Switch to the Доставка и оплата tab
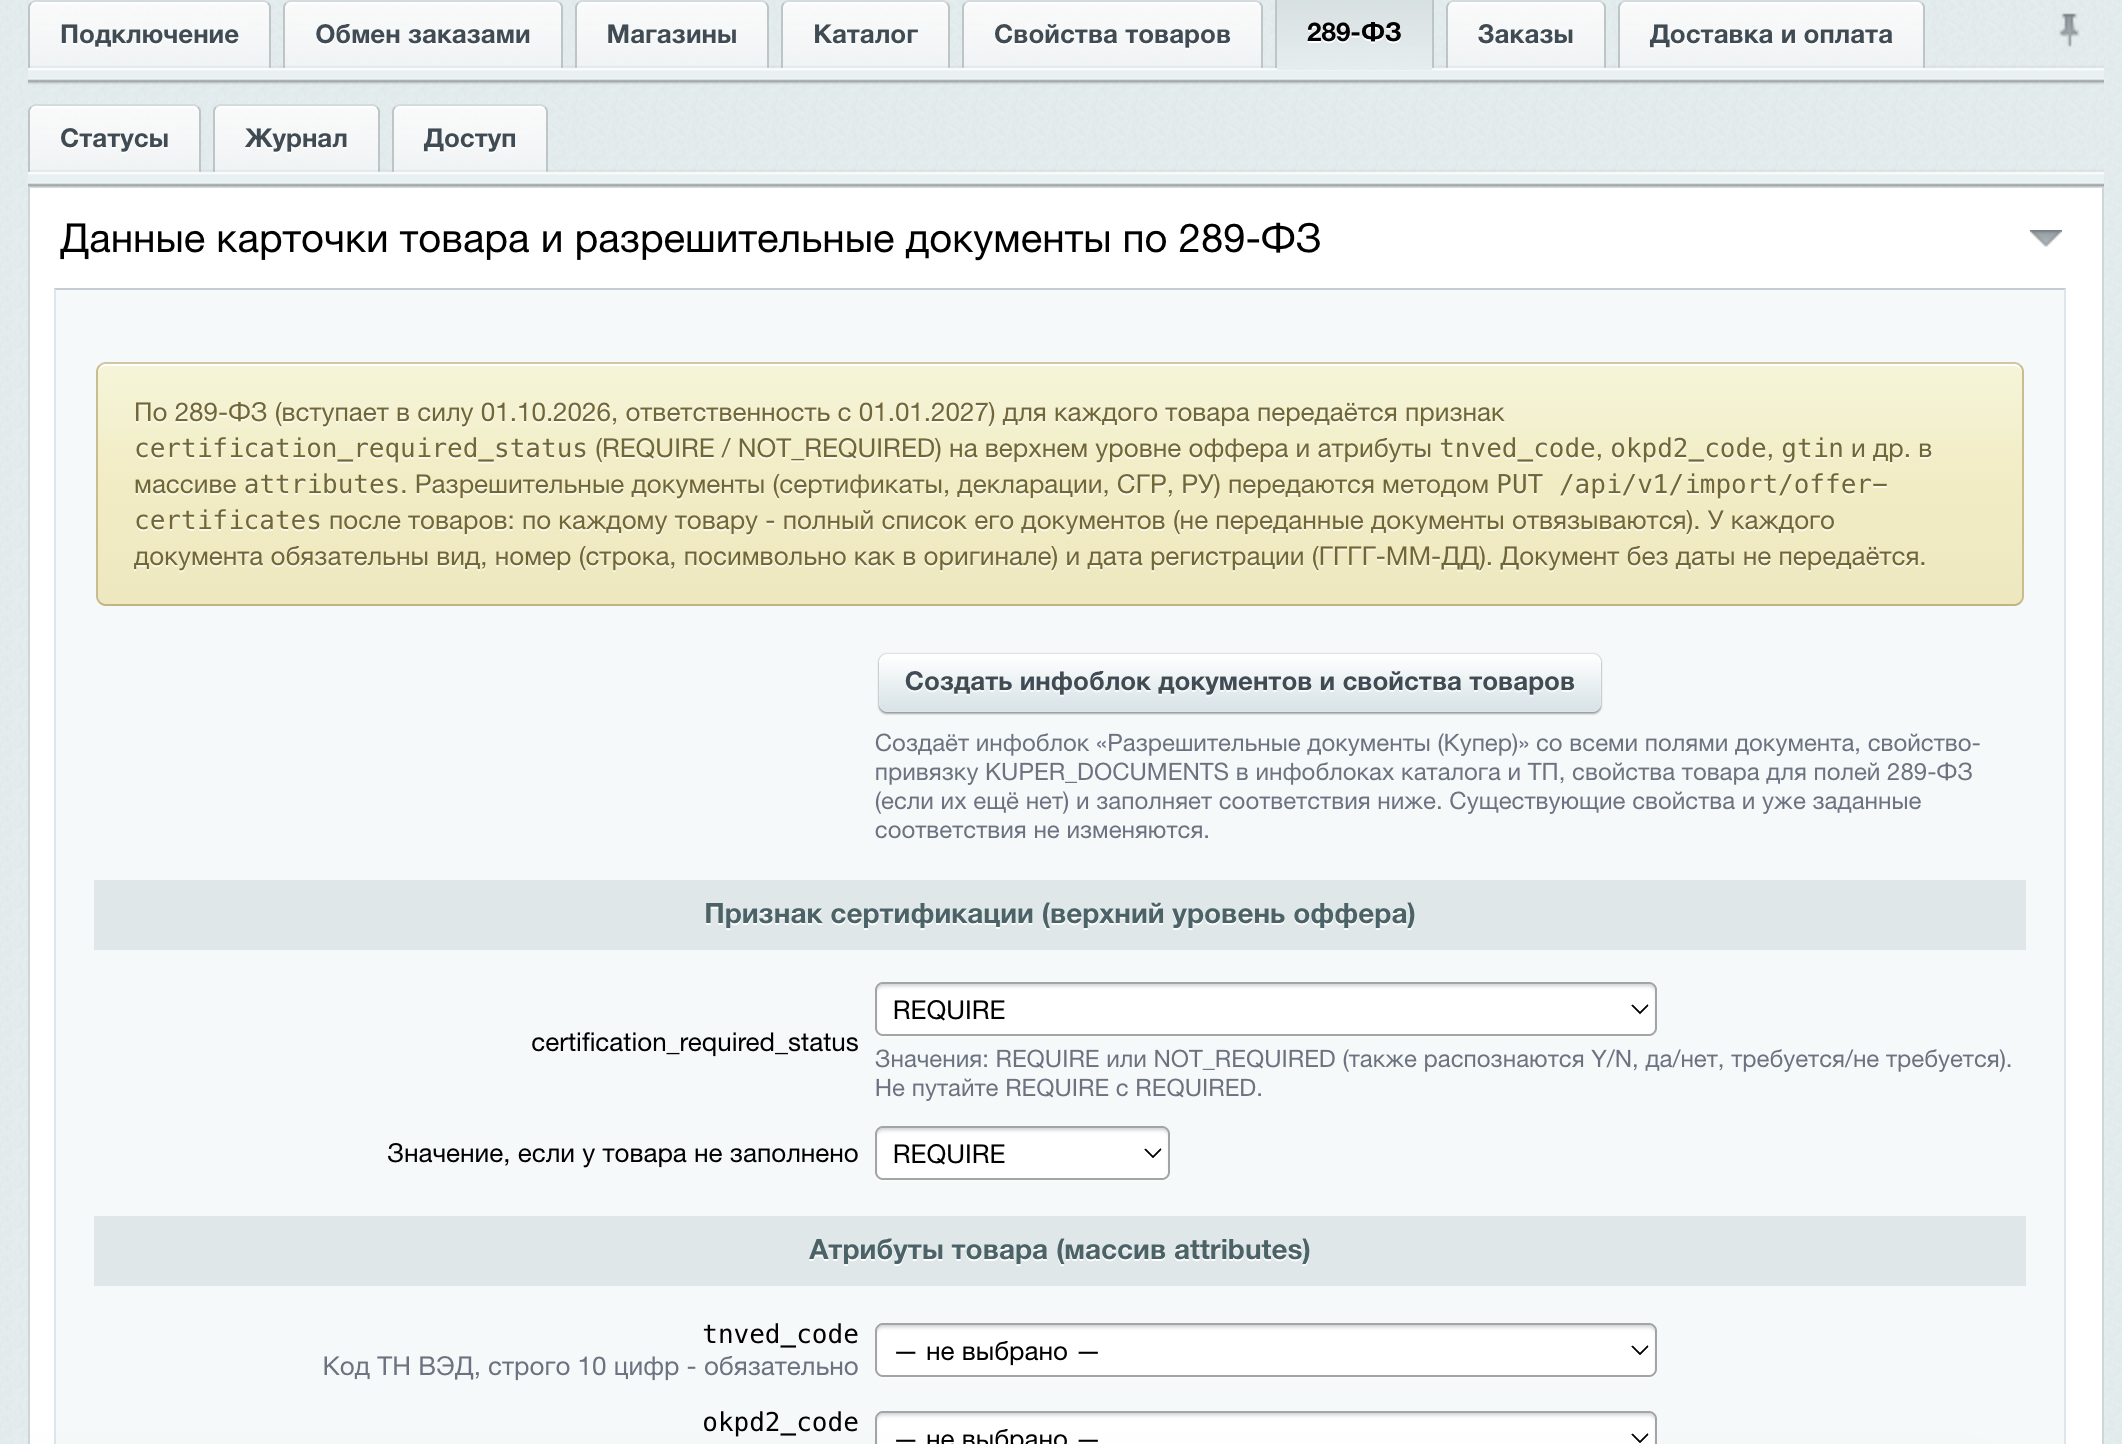2122x1444 pixels. [x=1771, y=34]
